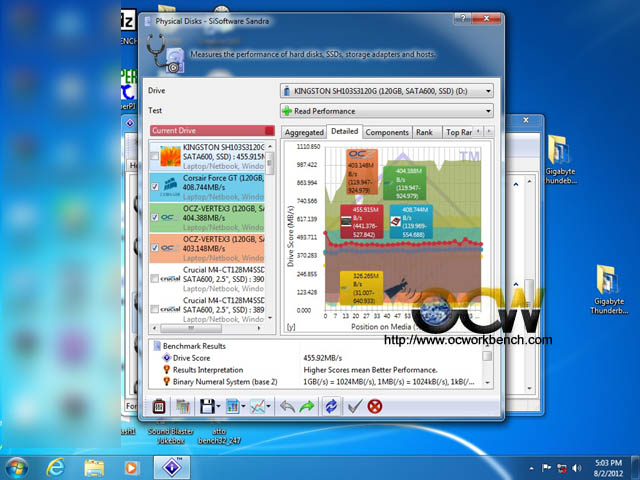Close the background window with X button

[x=526, y=120]
